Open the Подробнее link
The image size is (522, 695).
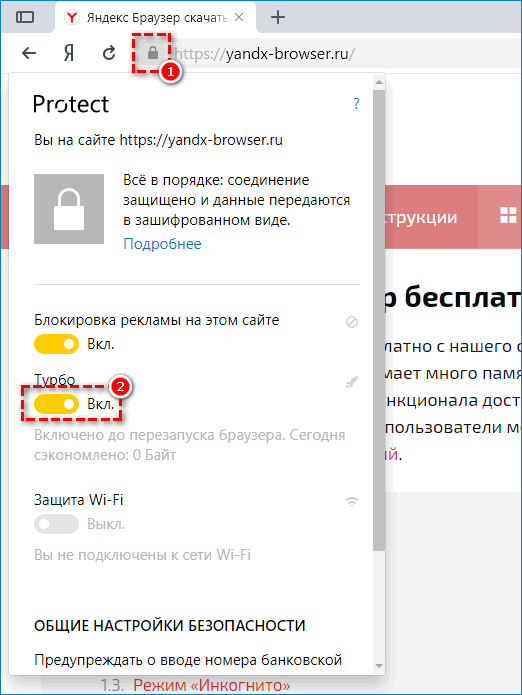[162, 244]
